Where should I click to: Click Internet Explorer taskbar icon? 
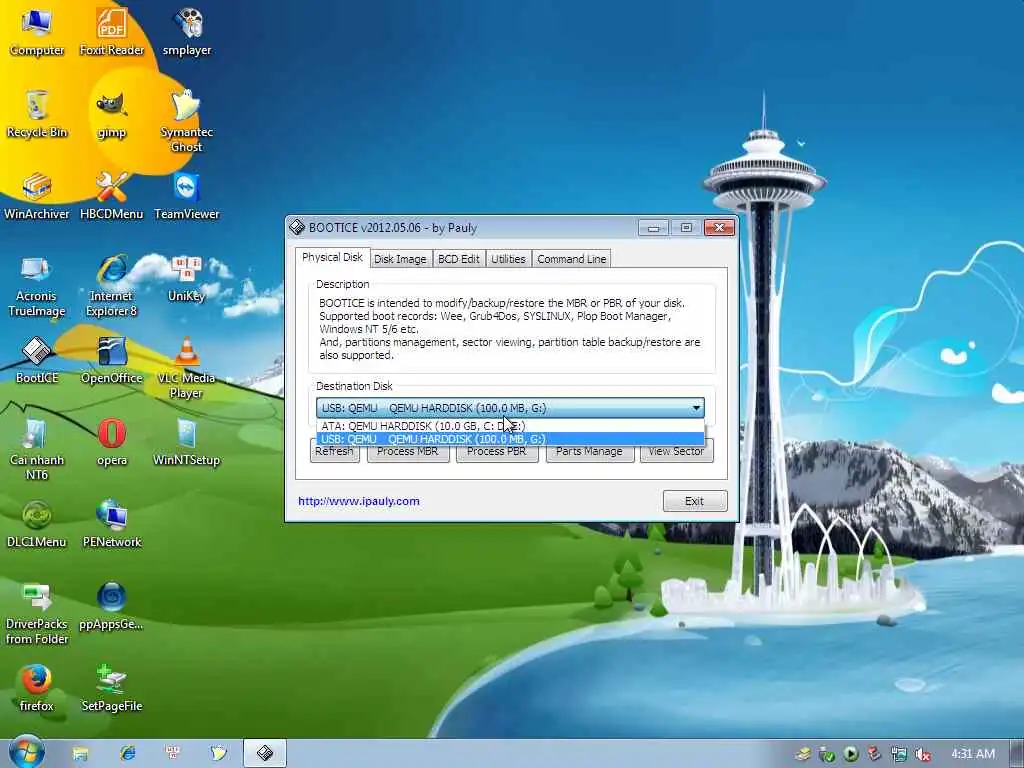(x=127, y=754)
